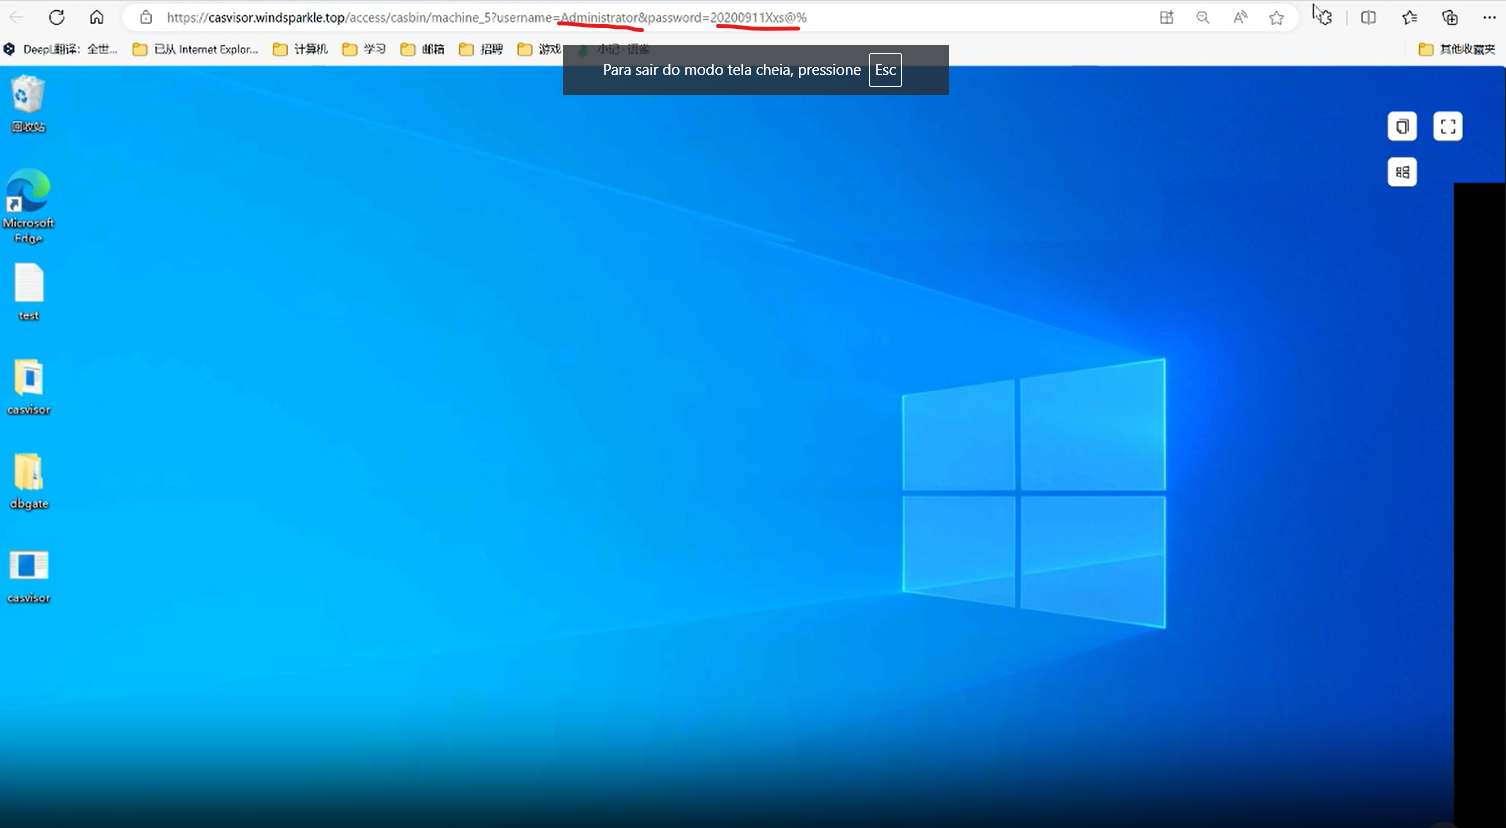This screenshot has width=1506, height=828.
Task: Go to the browser home page
Action: point(97,17)
